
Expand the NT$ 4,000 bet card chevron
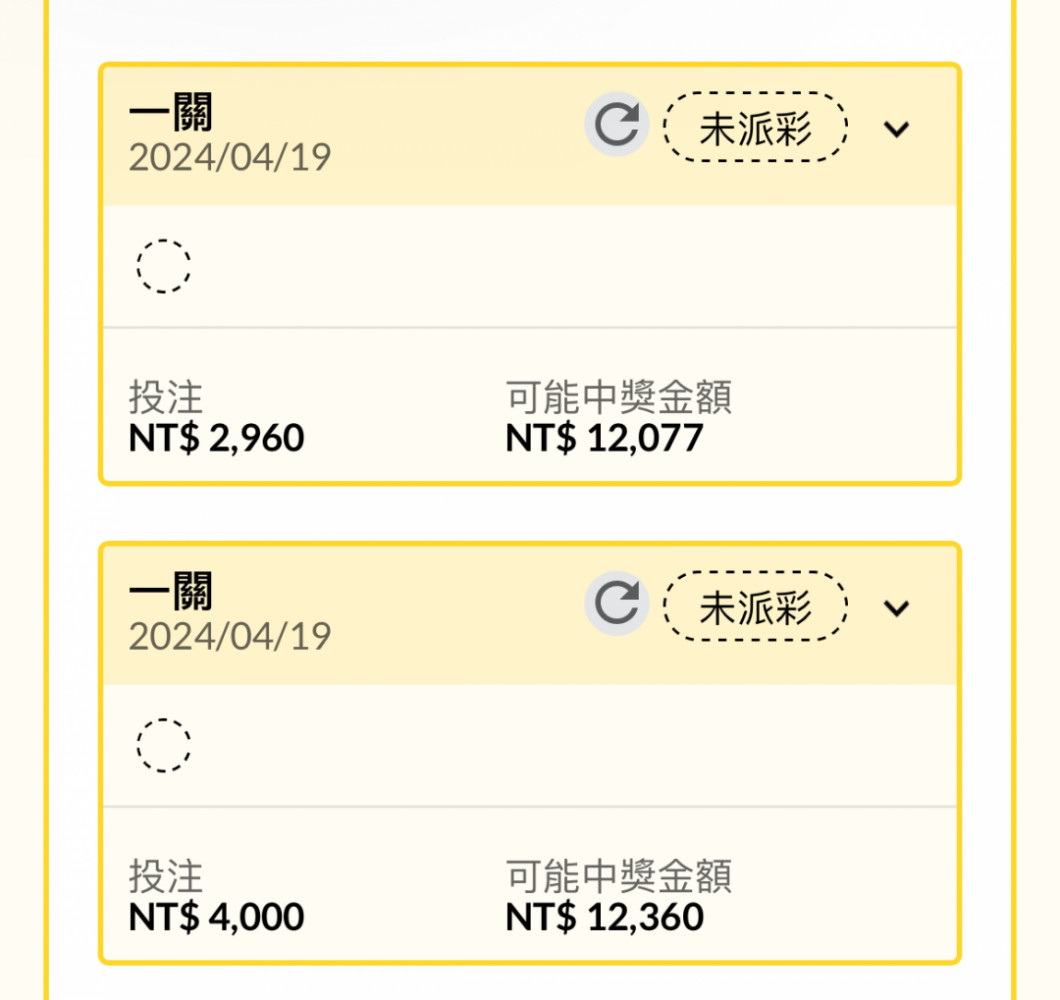tap(896, 608)
